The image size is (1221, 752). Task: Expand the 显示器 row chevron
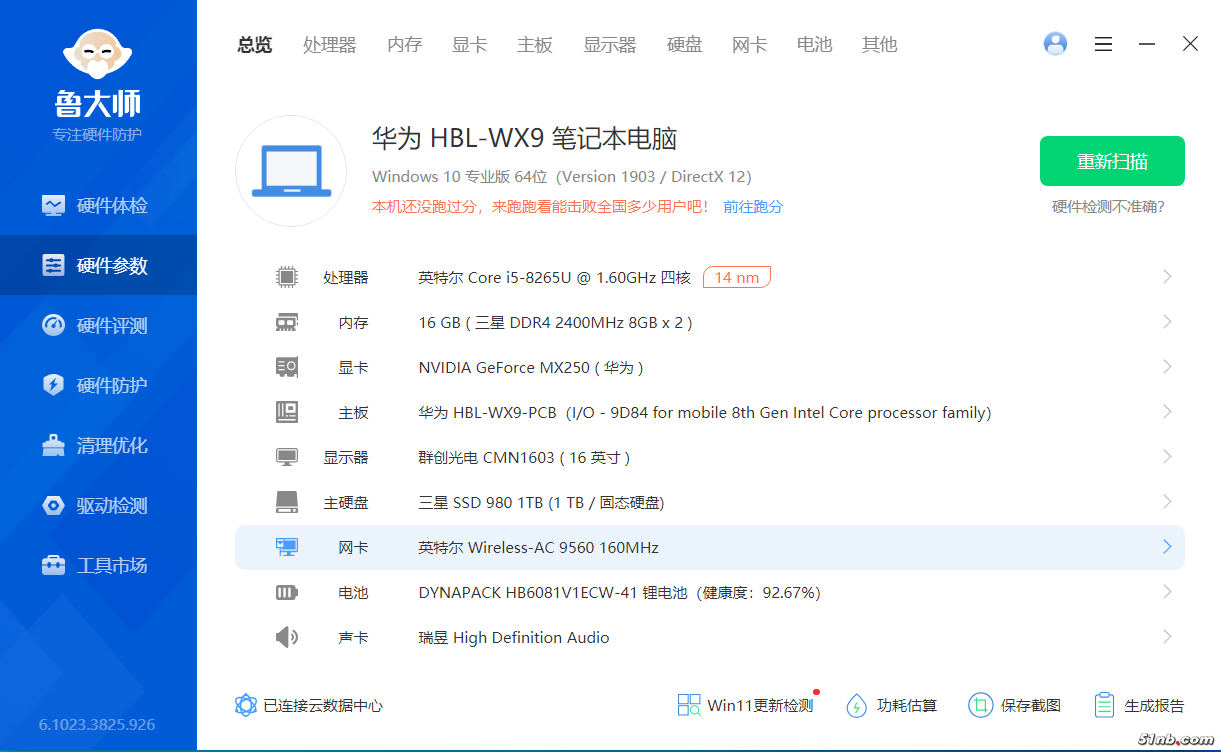[x=1167, y=457]
